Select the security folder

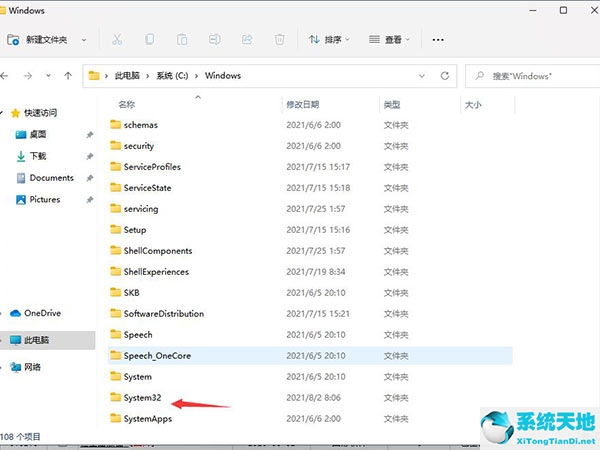[139, 146]
